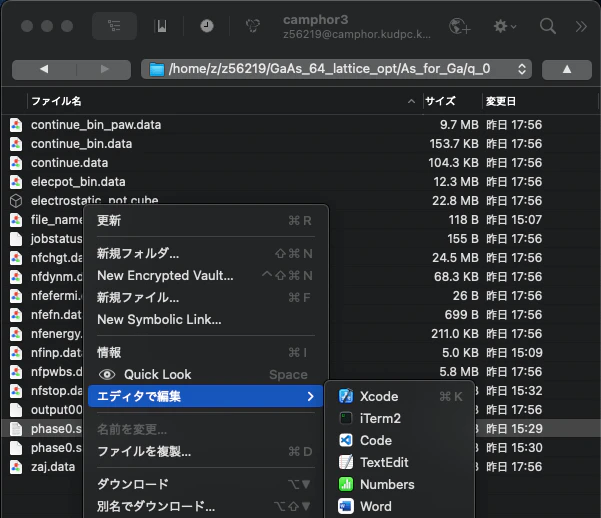
Task: Select file zaj.data
Action: tap(53, 467)
